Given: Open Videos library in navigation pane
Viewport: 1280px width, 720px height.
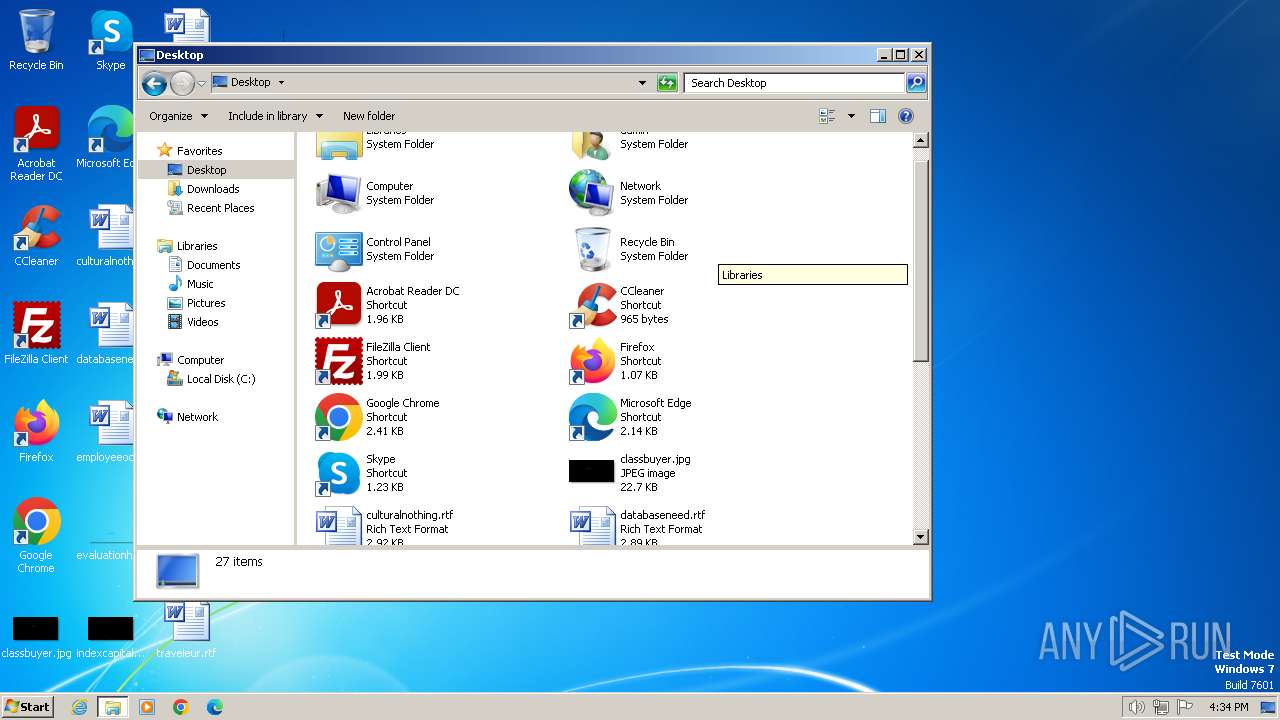Looking at the screenshot, I should pyautogui.click(x=193, y=322).
